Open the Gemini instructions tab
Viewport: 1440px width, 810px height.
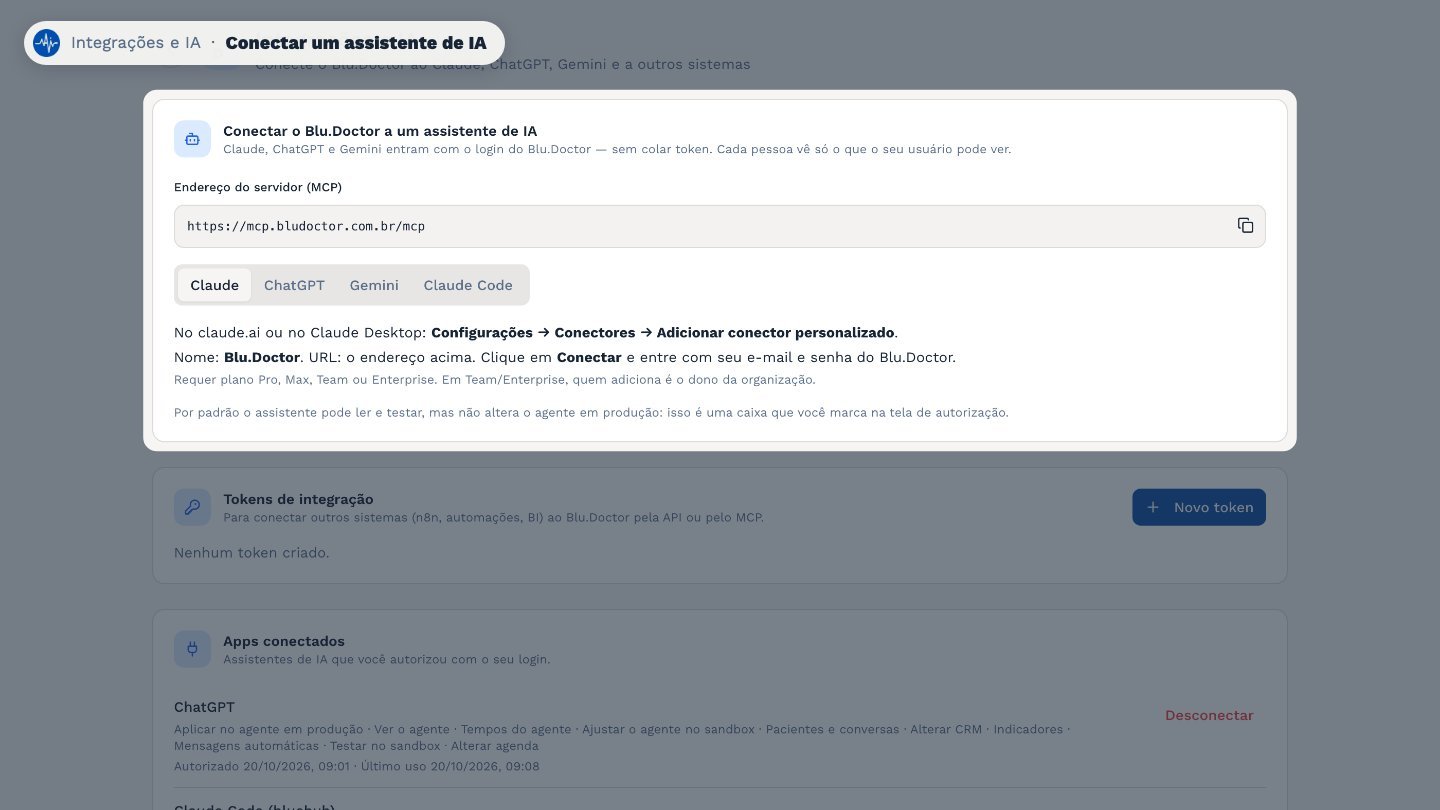click(x=374, y=285)
